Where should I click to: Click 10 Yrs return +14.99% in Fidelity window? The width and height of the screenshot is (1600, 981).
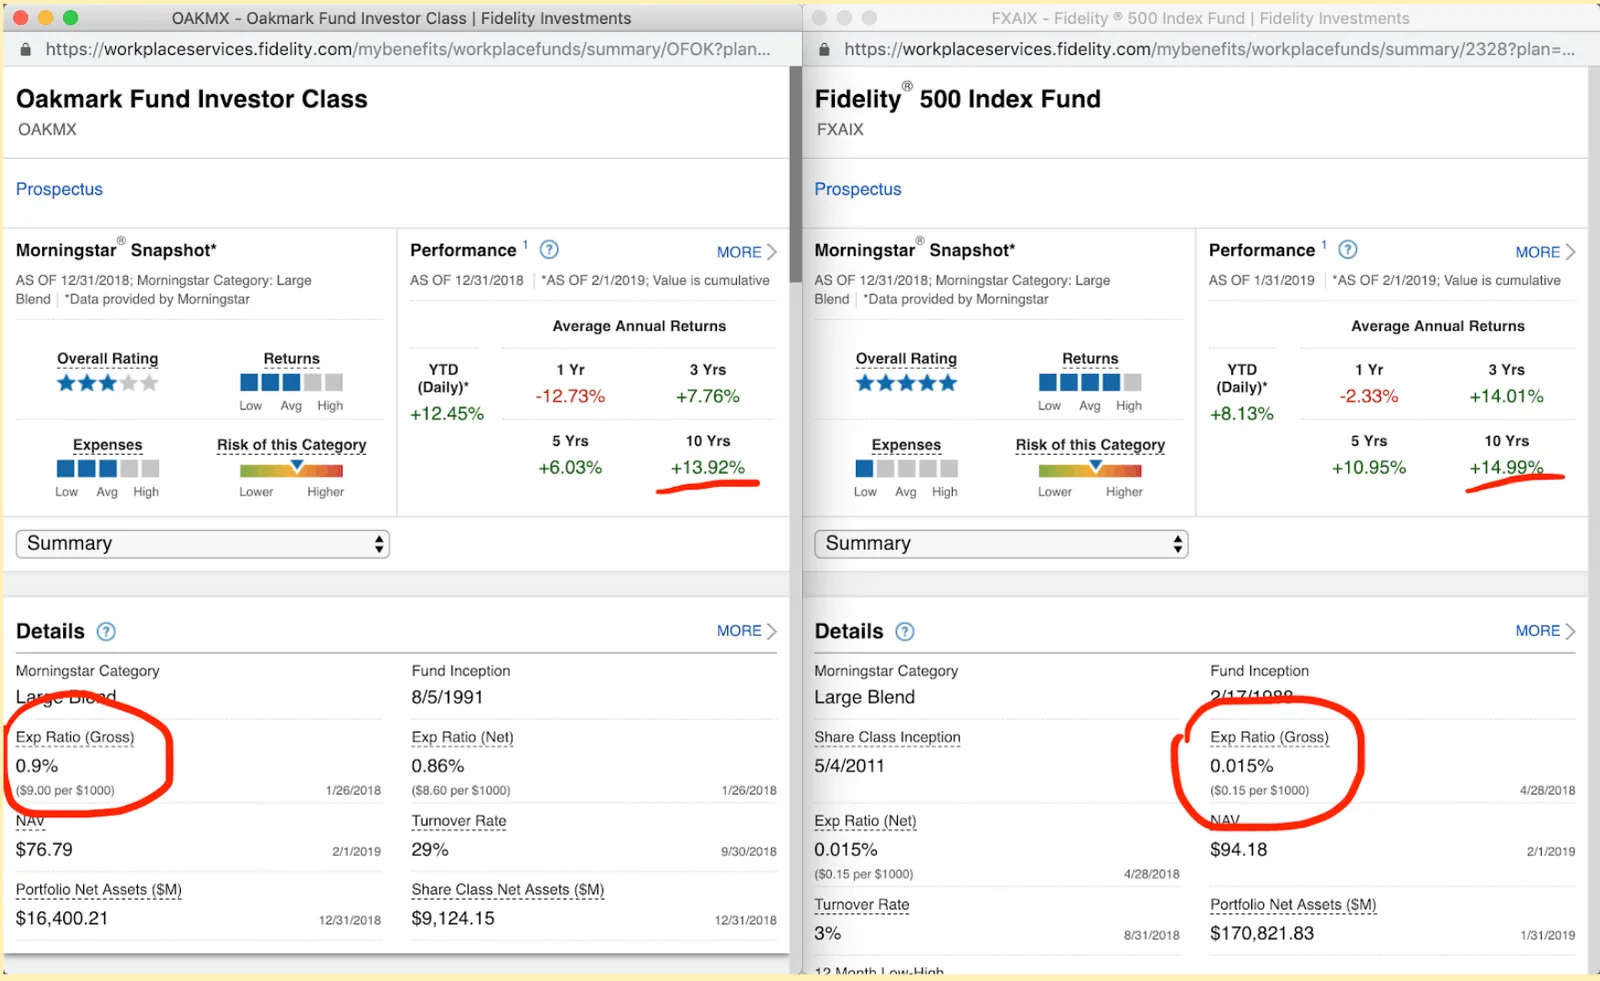(x=1506, y=467)
